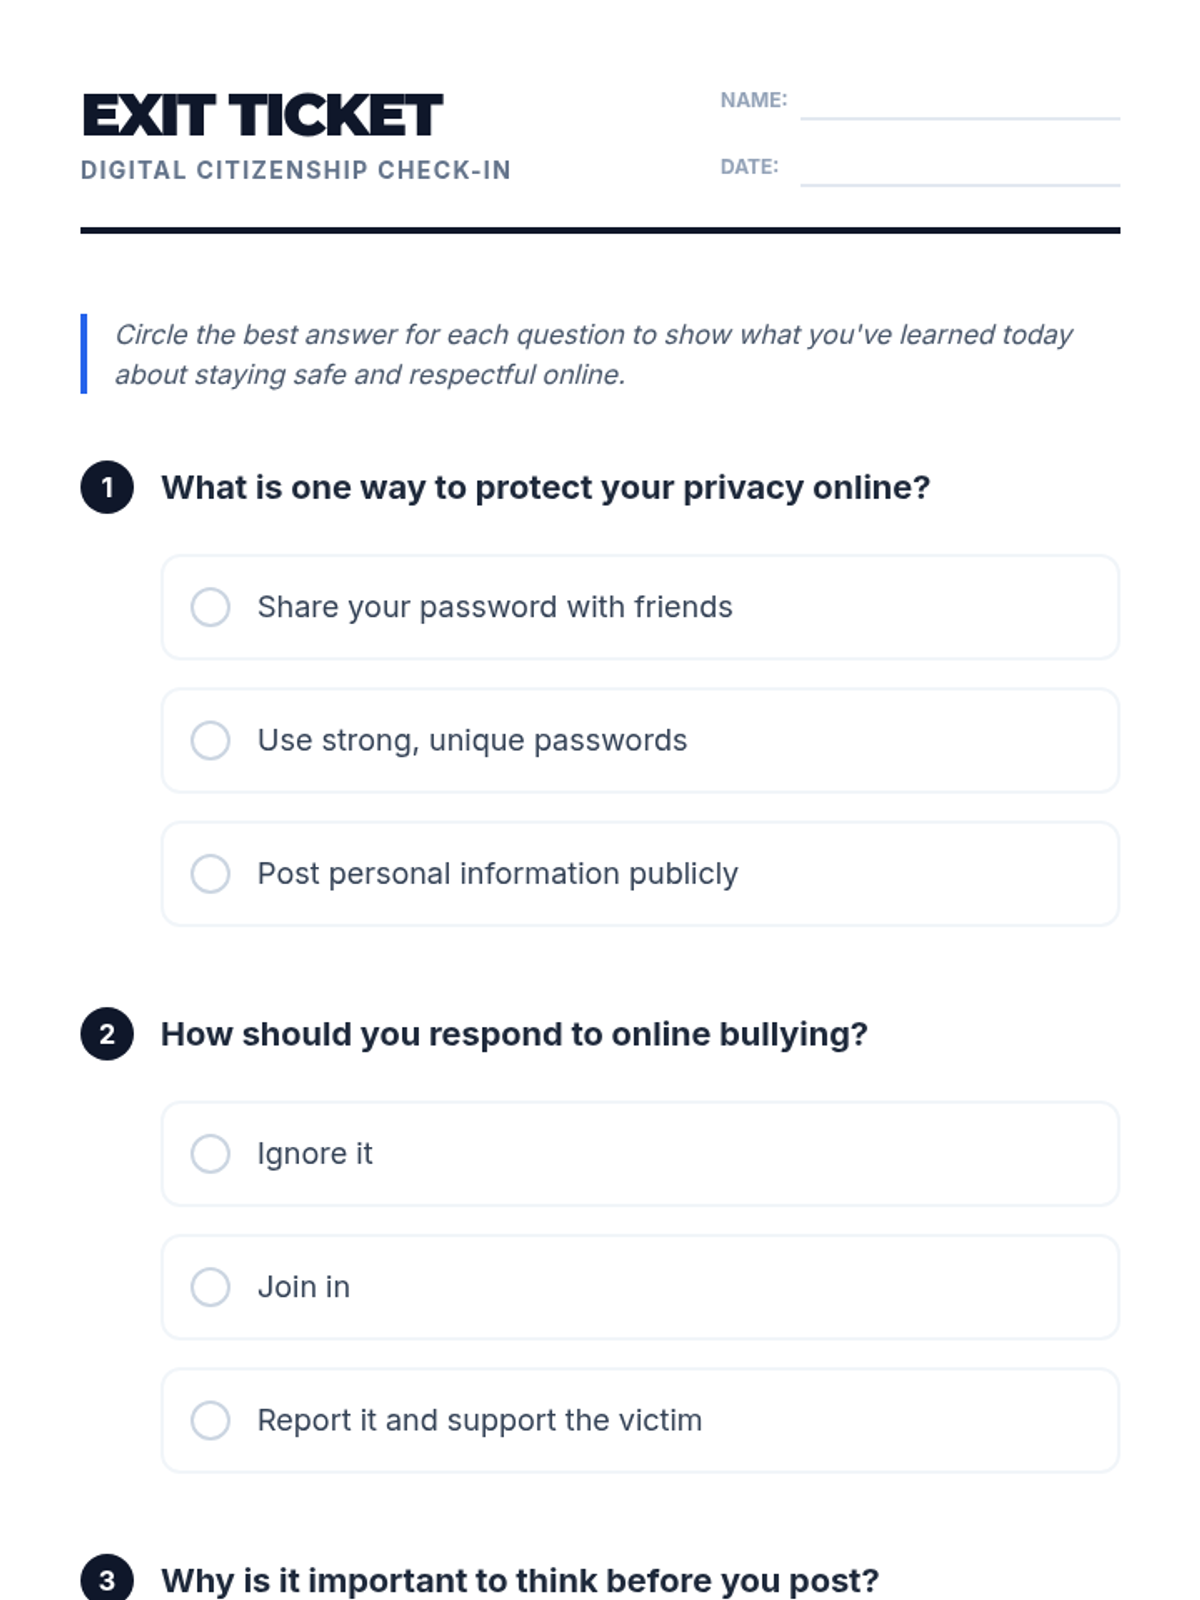The width and height of the screenshot is (1200, 1600).
Task: Click the italic instructions paragraph
Action: click(593, 354)
